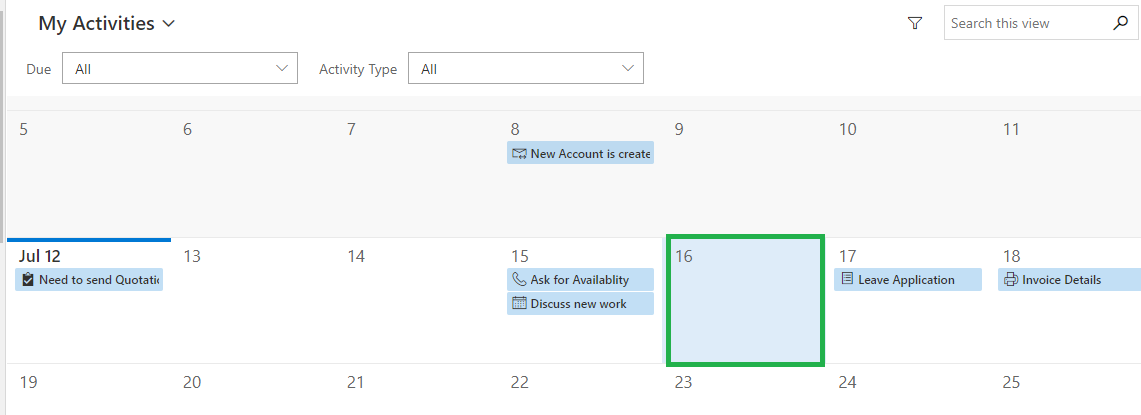Select day 10 on the calendar
Image resolution: width=1141 pixels, height=415 pixels.
point(909,174)
